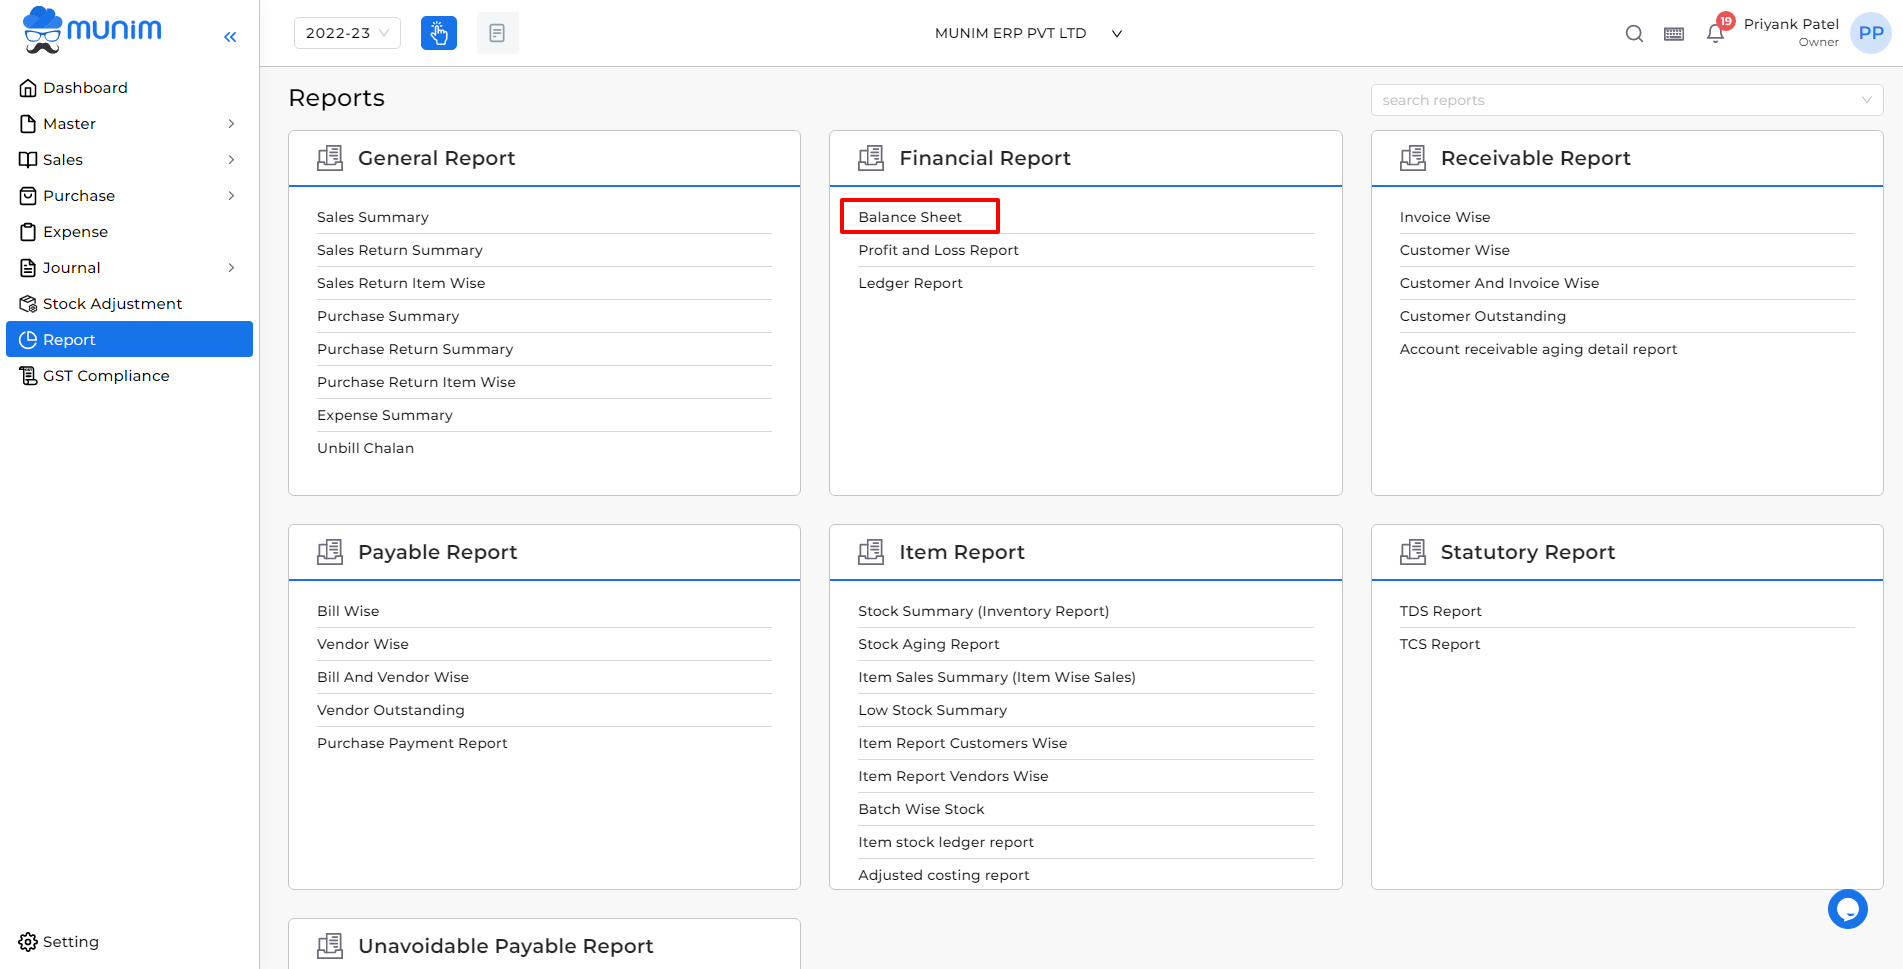
Task: Click the PP profile avatar
Action: tap(1871, 33)
